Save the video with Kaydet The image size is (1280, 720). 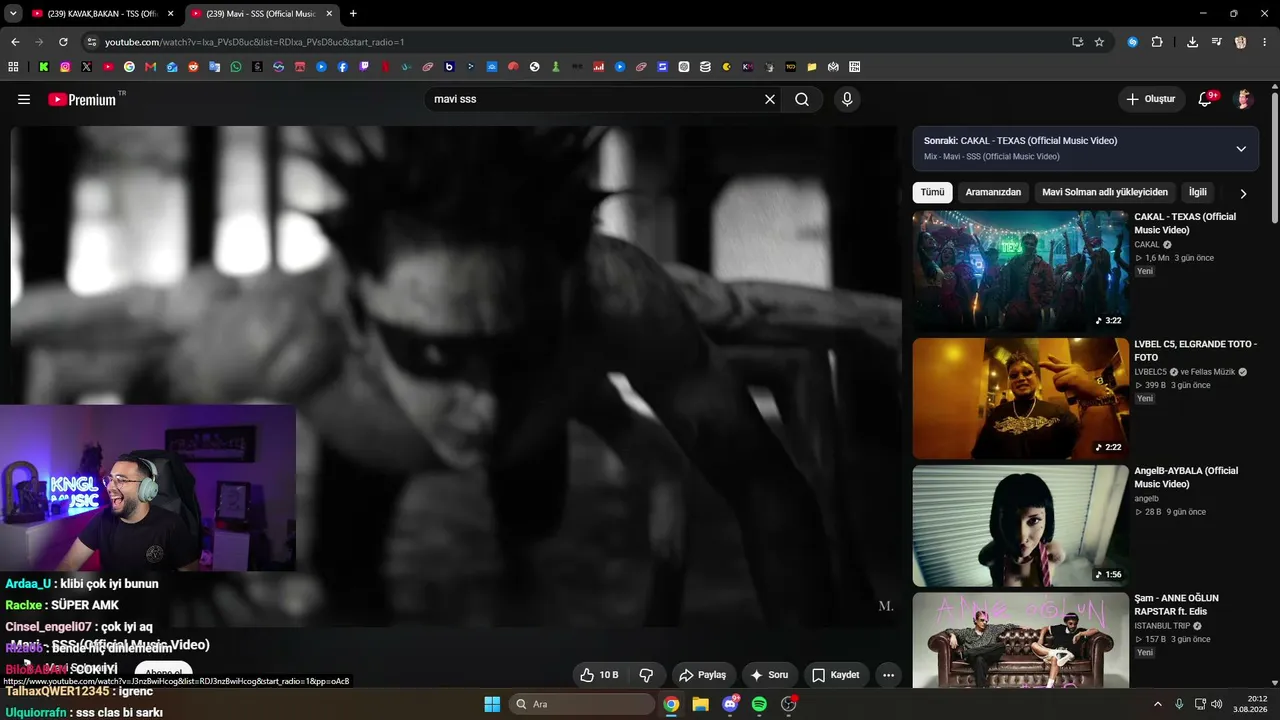836,675
